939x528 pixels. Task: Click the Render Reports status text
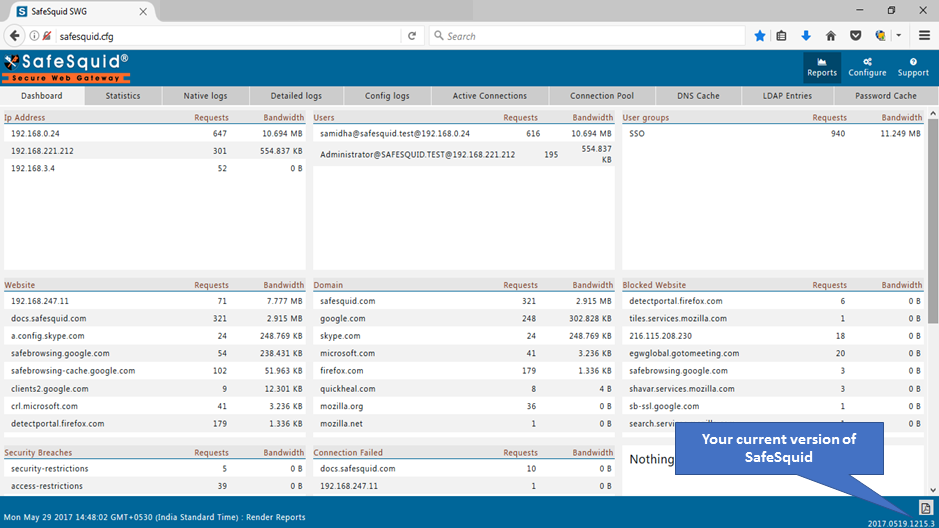275,517
